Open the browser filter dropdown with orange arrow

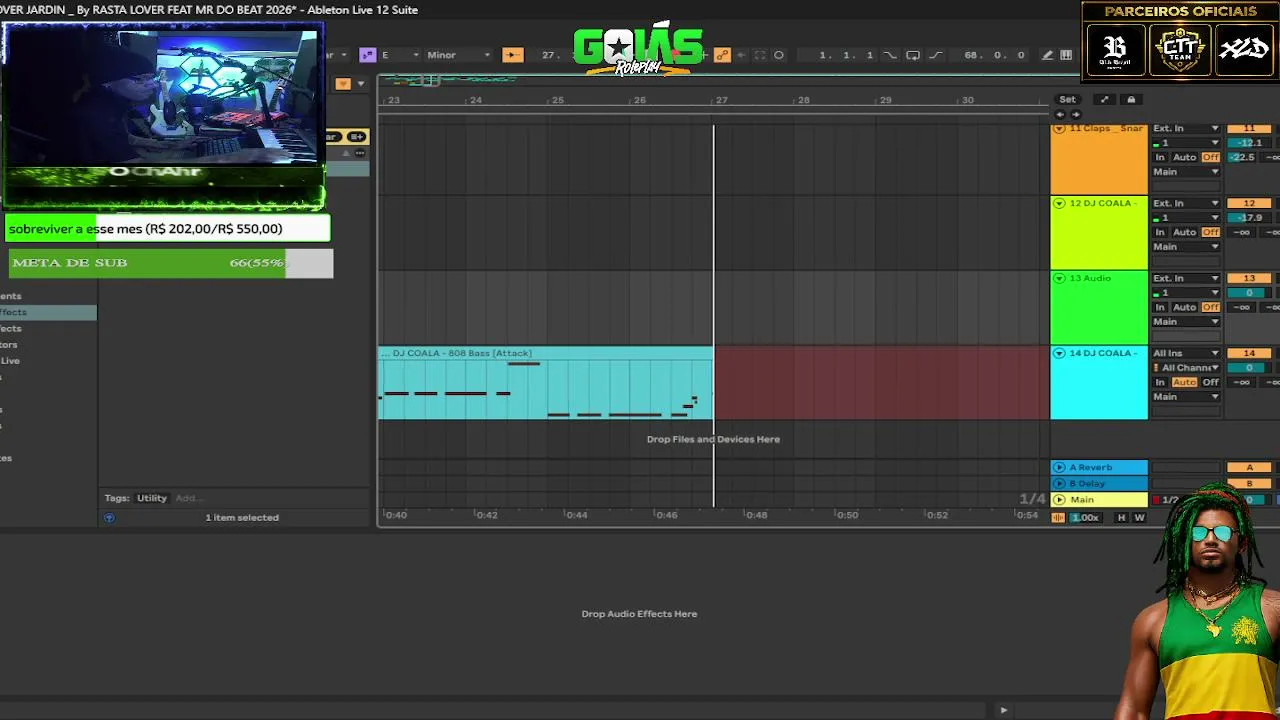343,84
